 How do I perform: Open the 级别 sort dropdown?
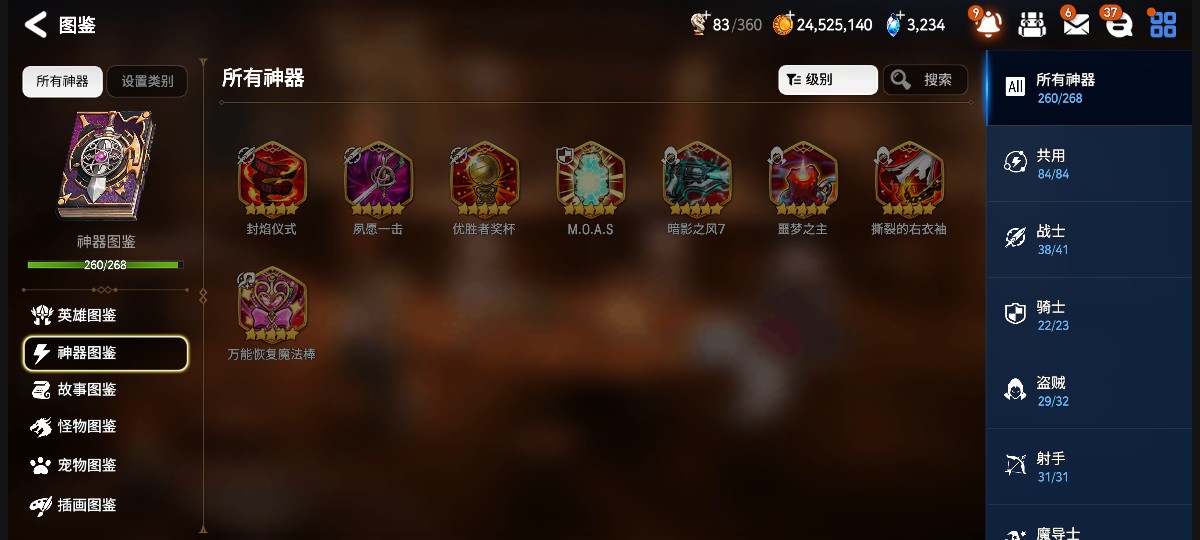(828, 80)
